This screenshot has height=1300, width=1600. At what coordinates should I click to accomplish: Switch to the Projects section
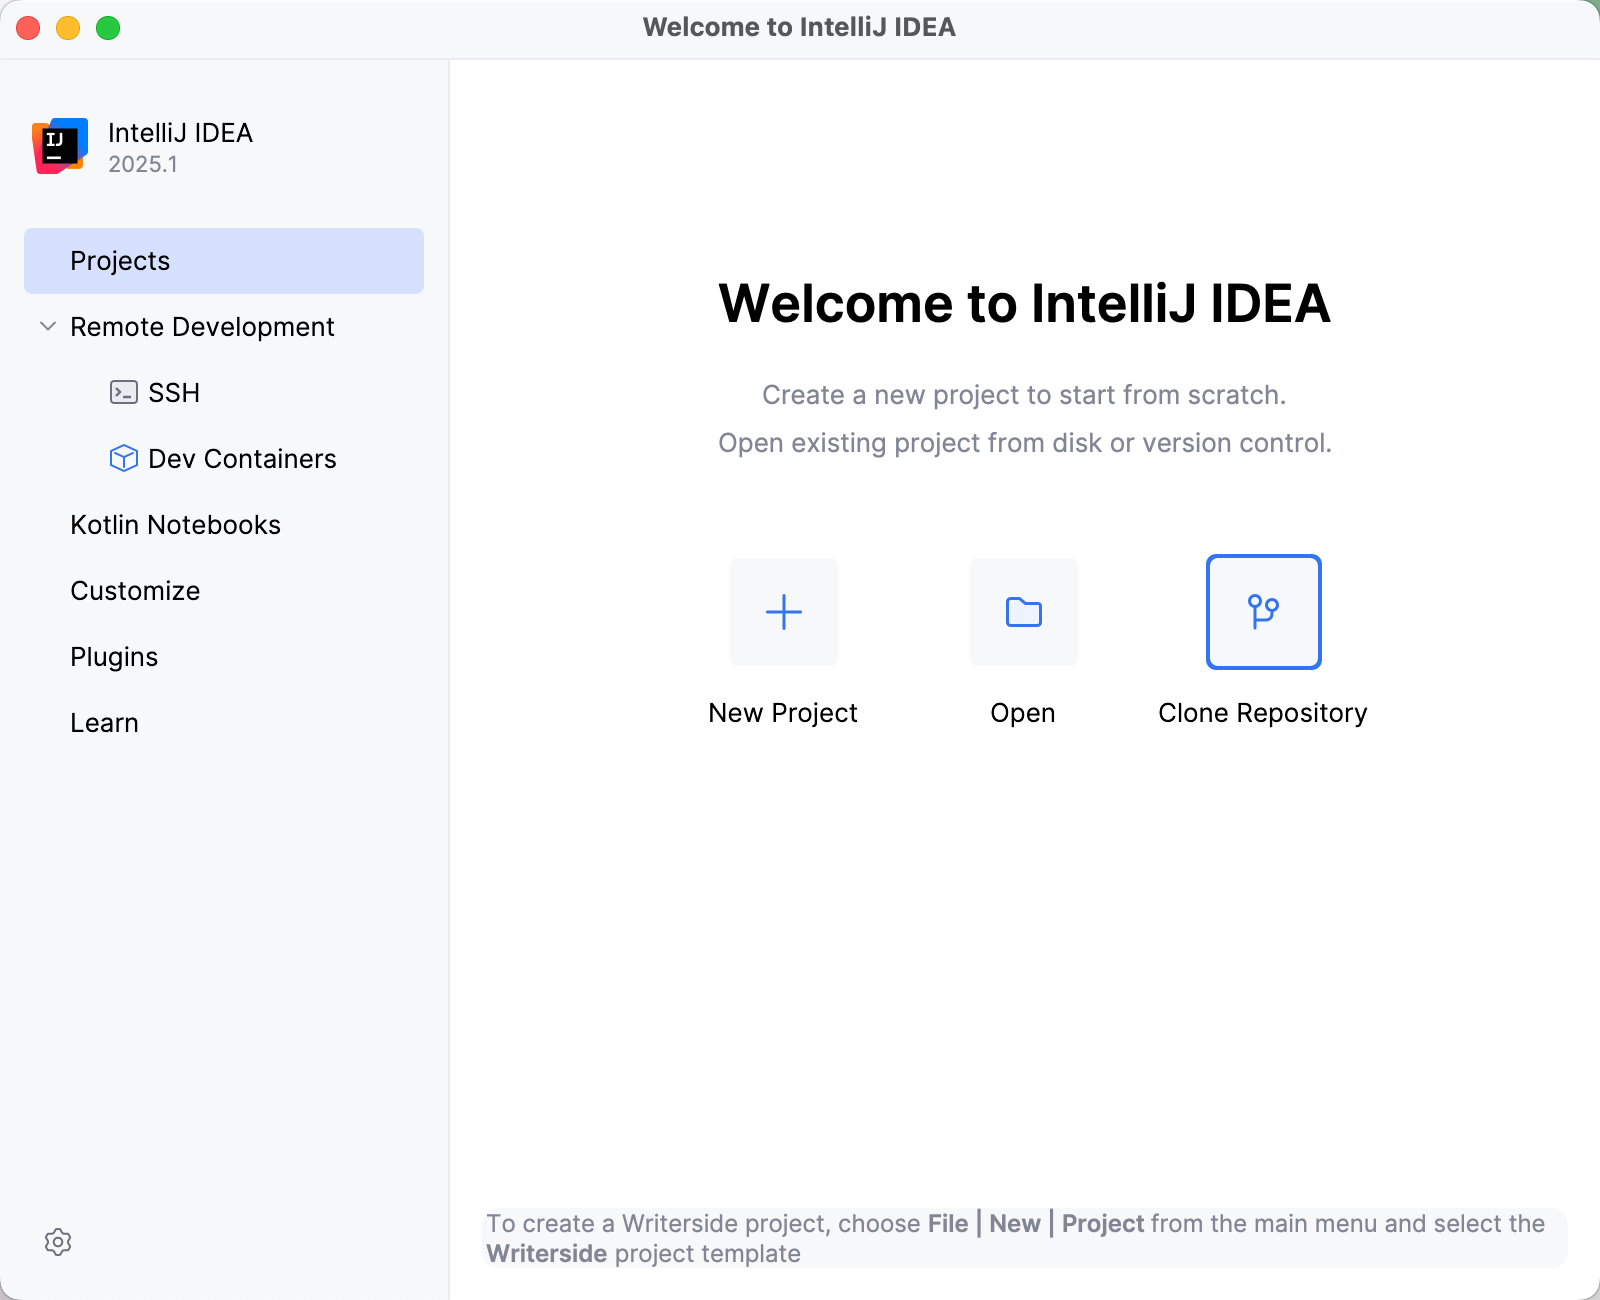pyautogui.click(x=120, y=260)
